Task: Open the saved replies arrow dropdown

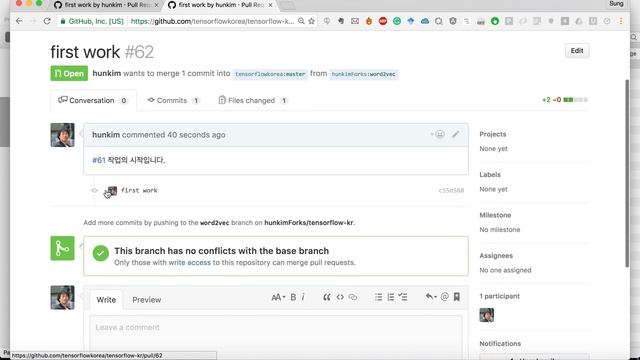Action: tap(431, 297)
